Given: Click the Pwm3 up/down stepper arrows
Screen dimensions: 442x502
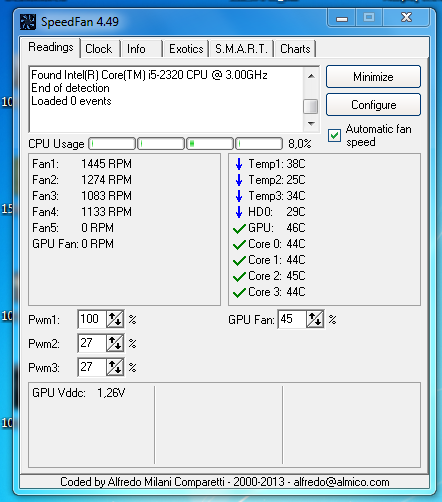Looking at the screenshot, I should tap(115, 367).
